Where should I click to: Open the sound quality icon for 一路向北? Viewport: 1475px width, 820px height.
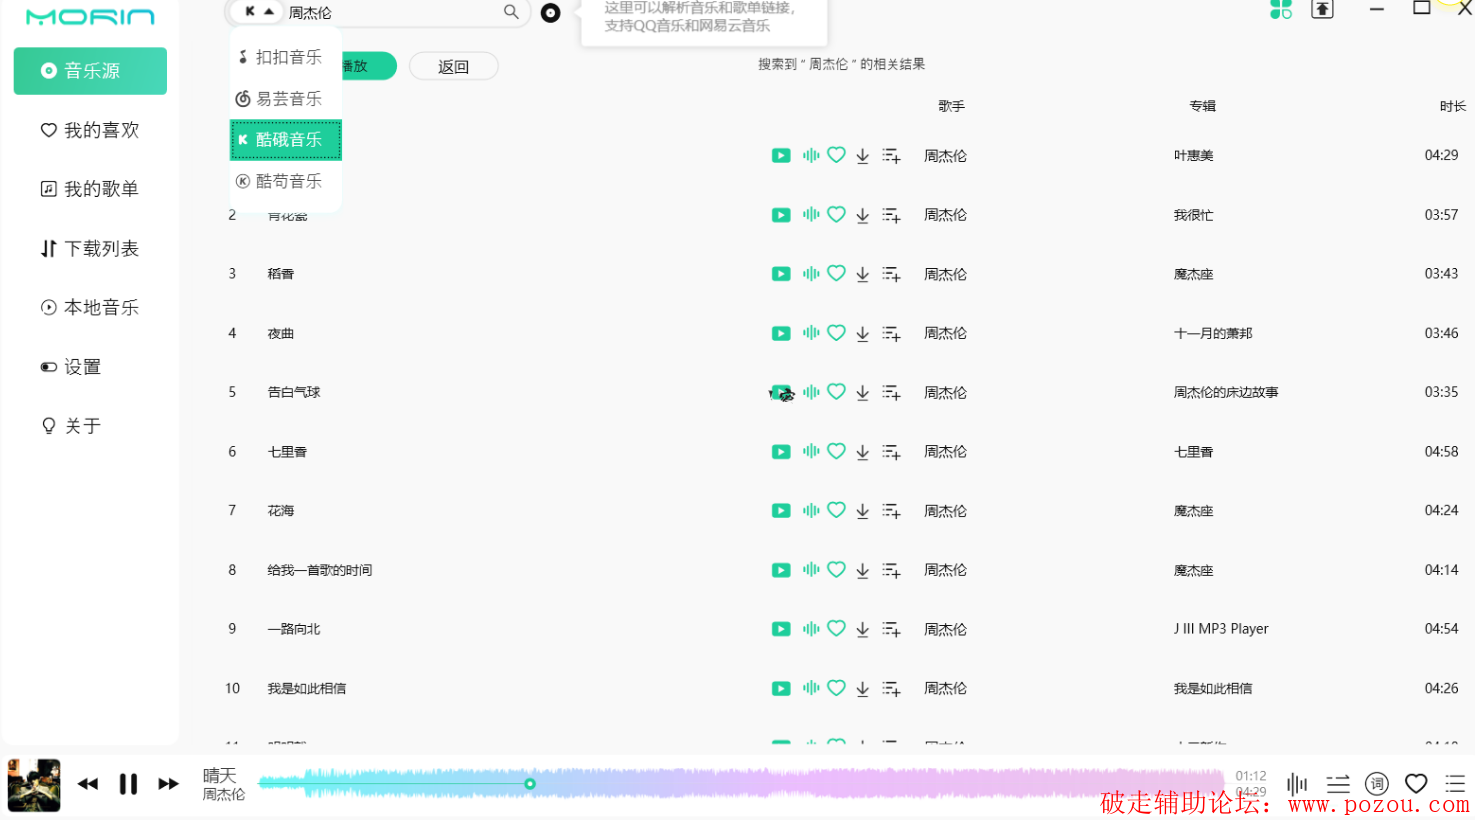(x=811, y=629)
